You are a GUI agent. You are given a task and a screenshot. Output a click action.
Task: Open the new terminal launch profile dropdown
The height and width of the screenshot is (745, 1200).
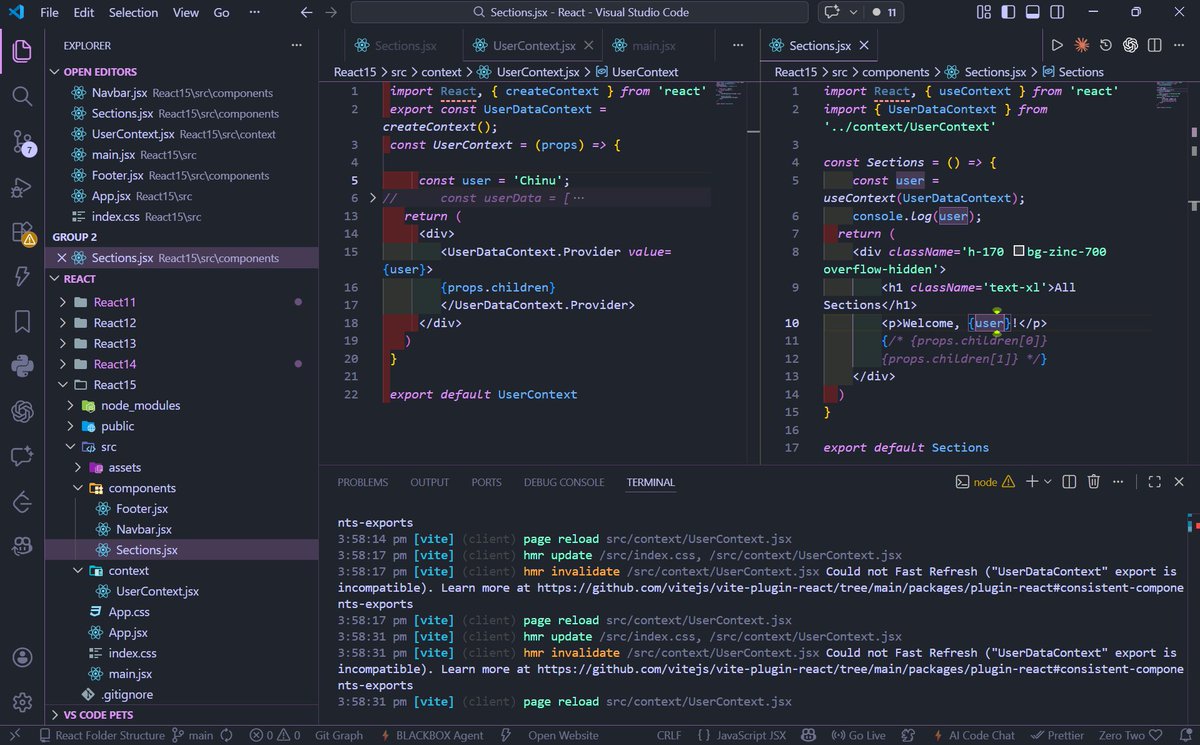pos(1048,482)
